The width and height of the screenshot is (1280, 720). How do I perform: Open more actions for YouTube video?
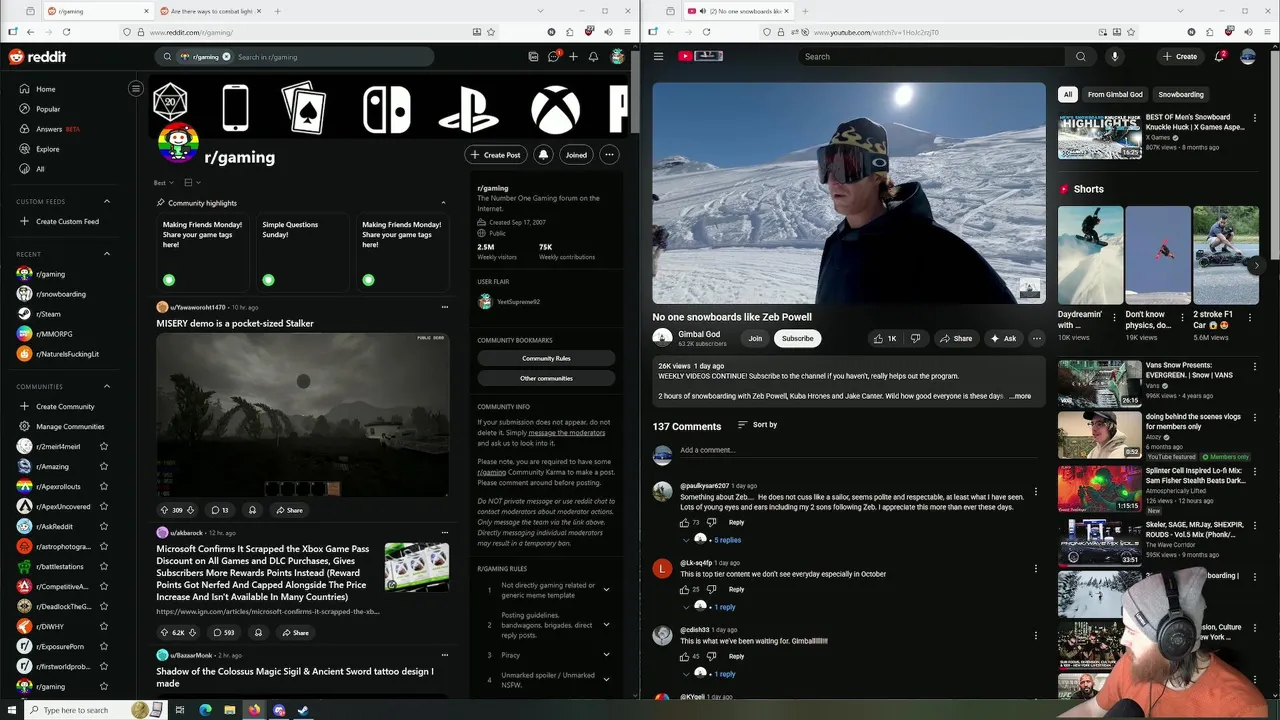[1037, 339]
